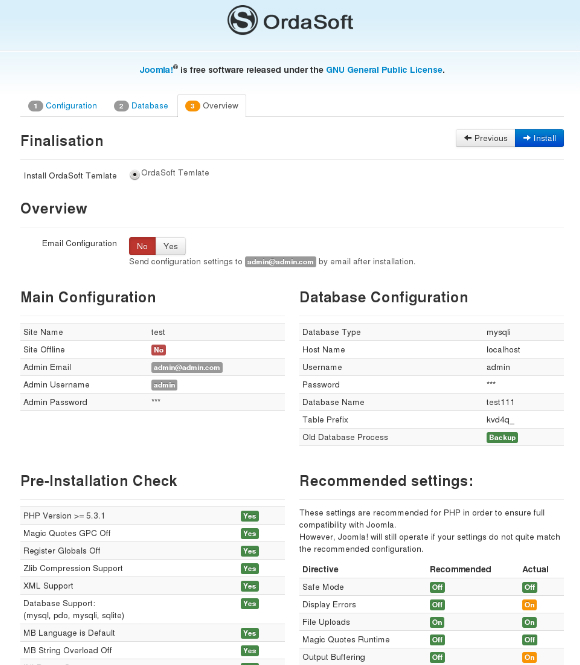Click the Yes badge for PHP Version
The image size is (580, 665).
[x=250, y=516]
